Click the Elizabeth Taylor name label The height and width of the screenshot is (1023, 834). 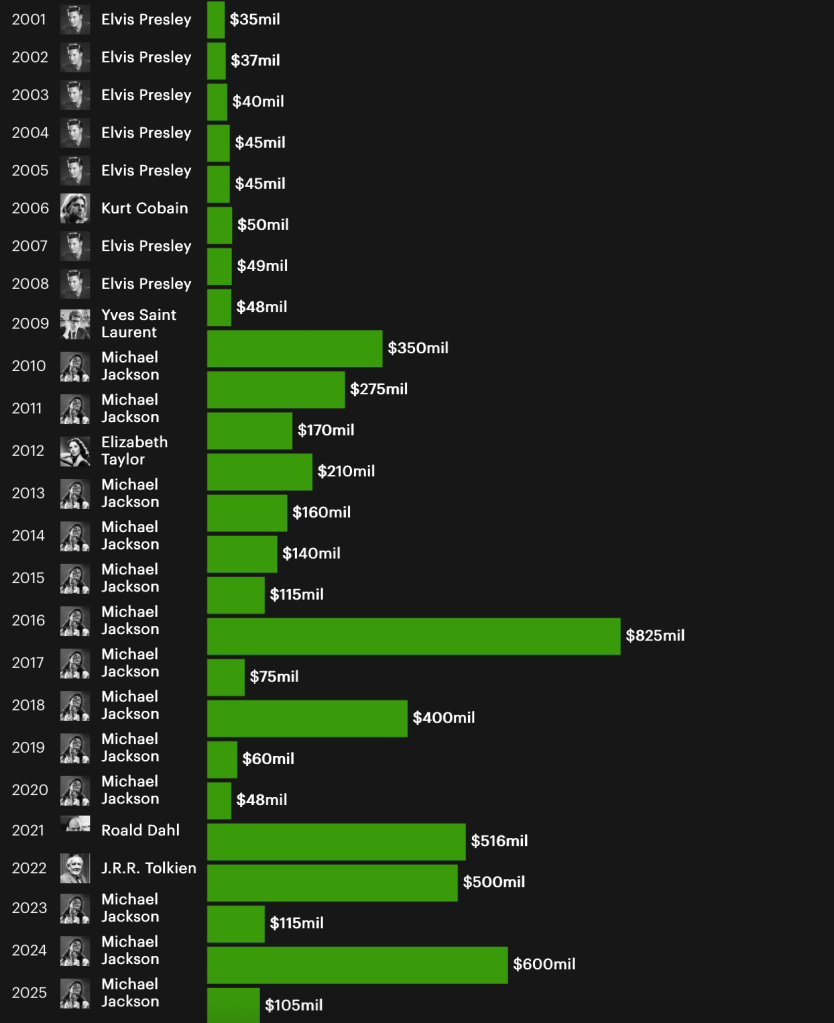(134, 451)
